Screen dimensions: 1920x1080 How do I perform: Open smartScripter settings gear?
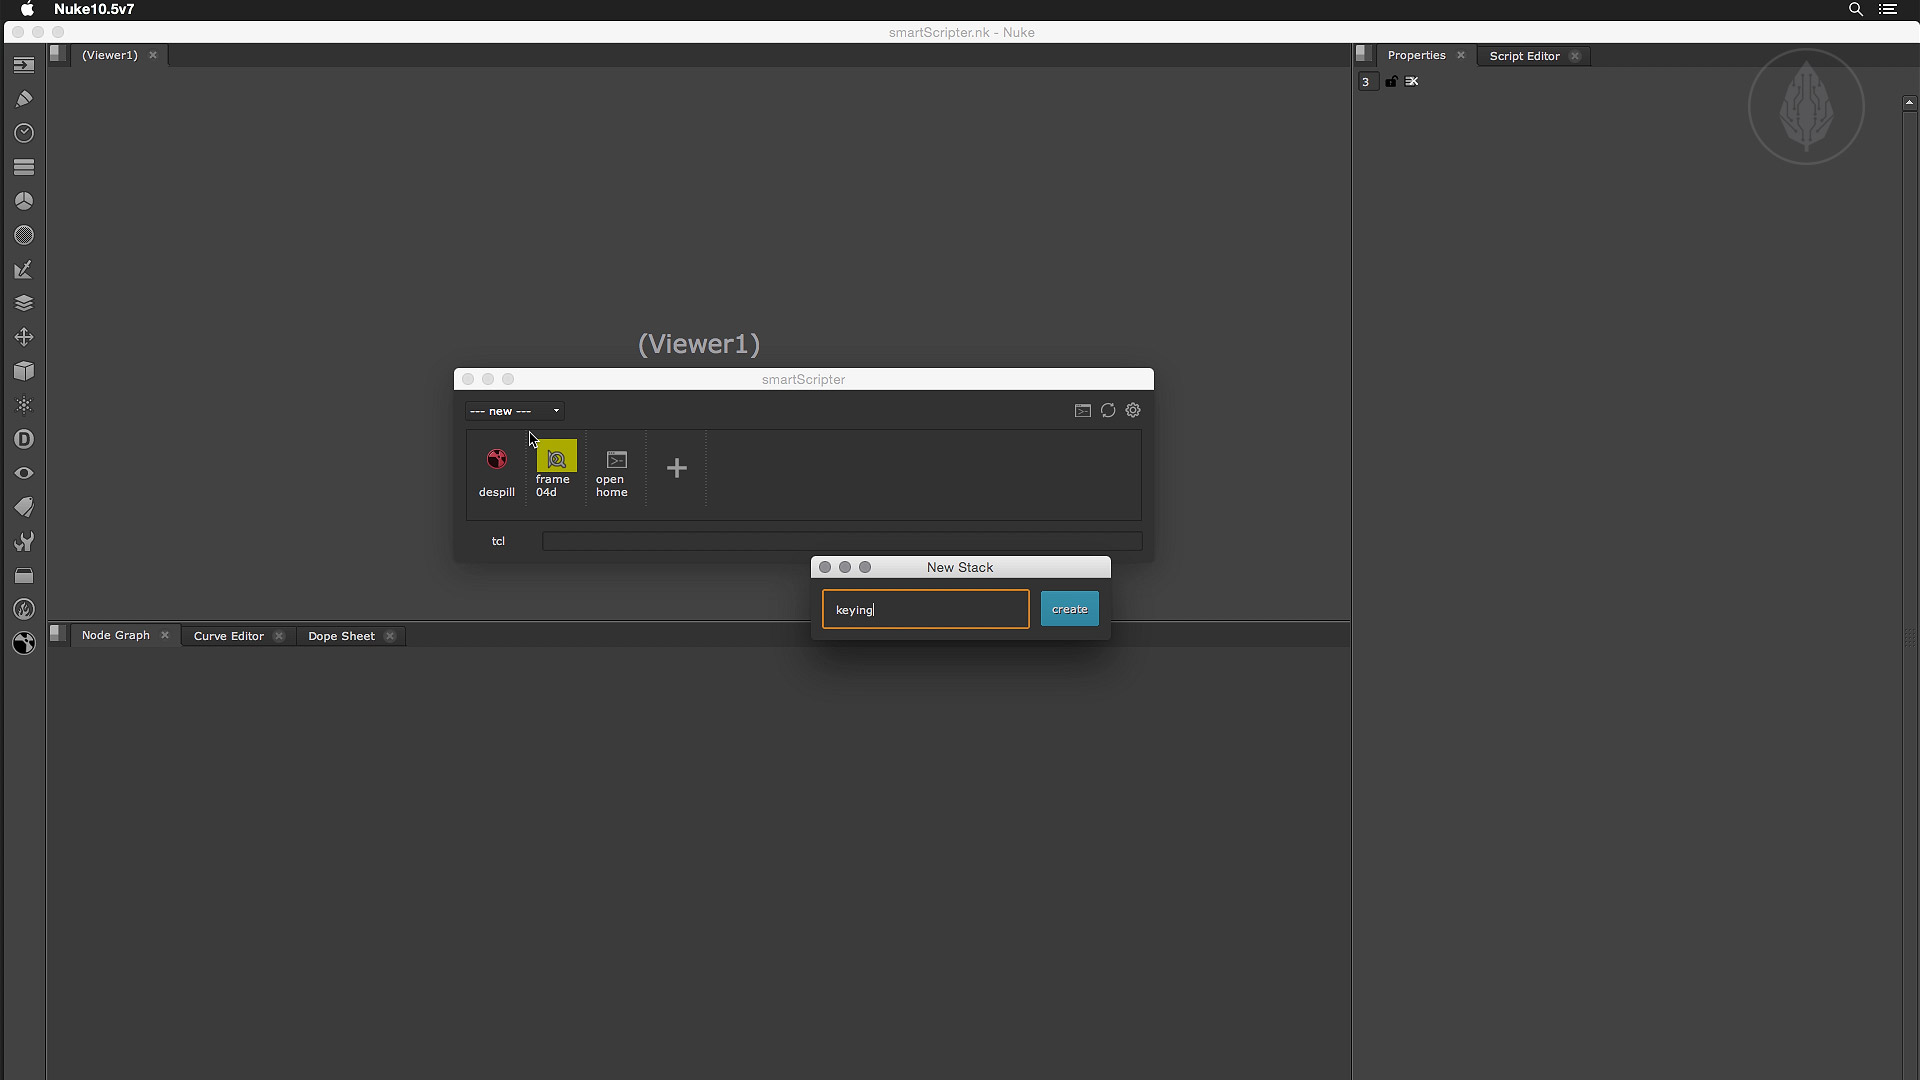[x=1133, y=410]
